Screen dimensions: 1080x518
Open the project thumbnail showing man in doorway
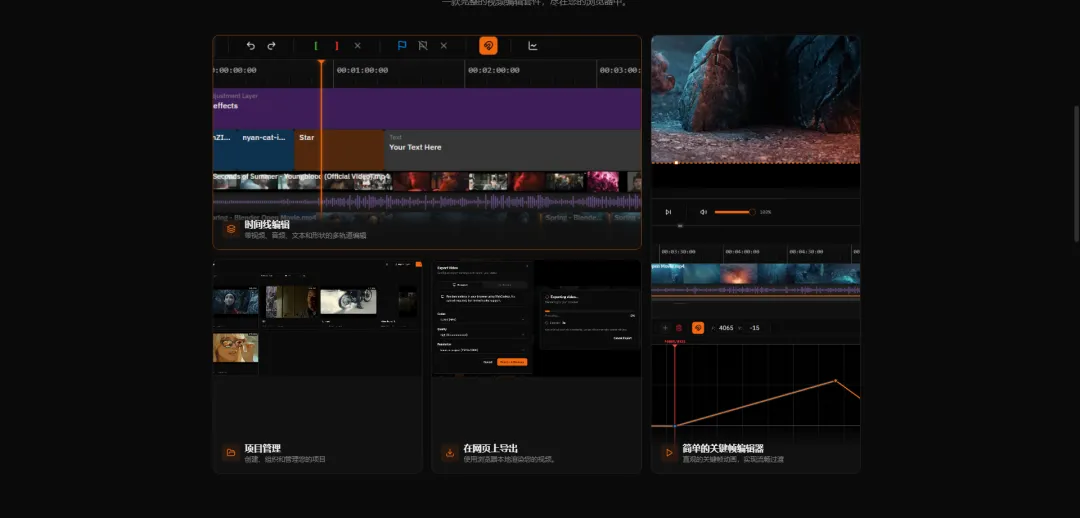click(x=291, y=302)
